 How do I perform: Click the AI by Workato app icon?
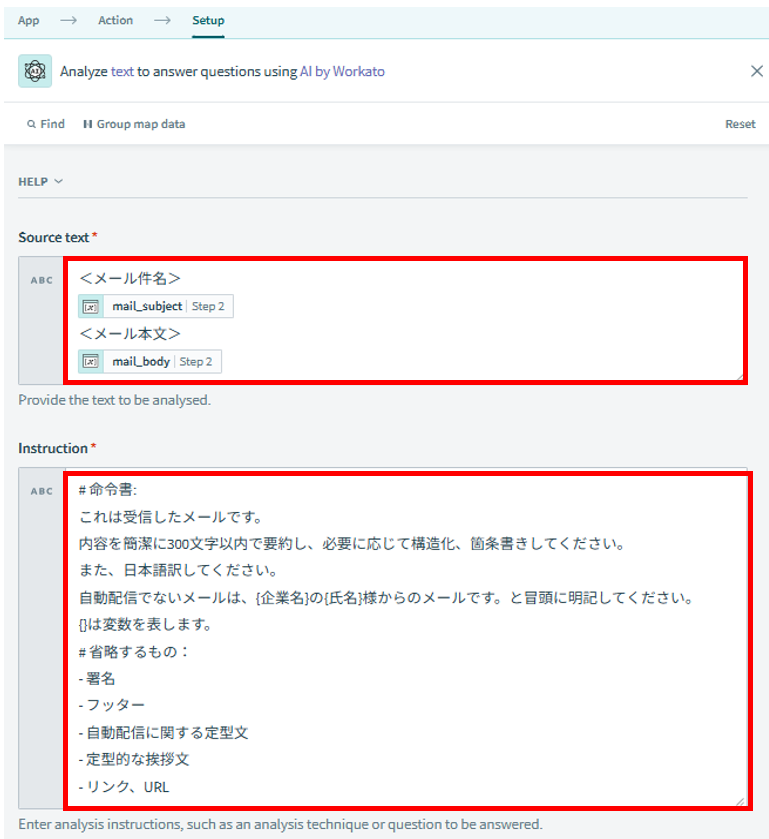click(x=35, y=71)
